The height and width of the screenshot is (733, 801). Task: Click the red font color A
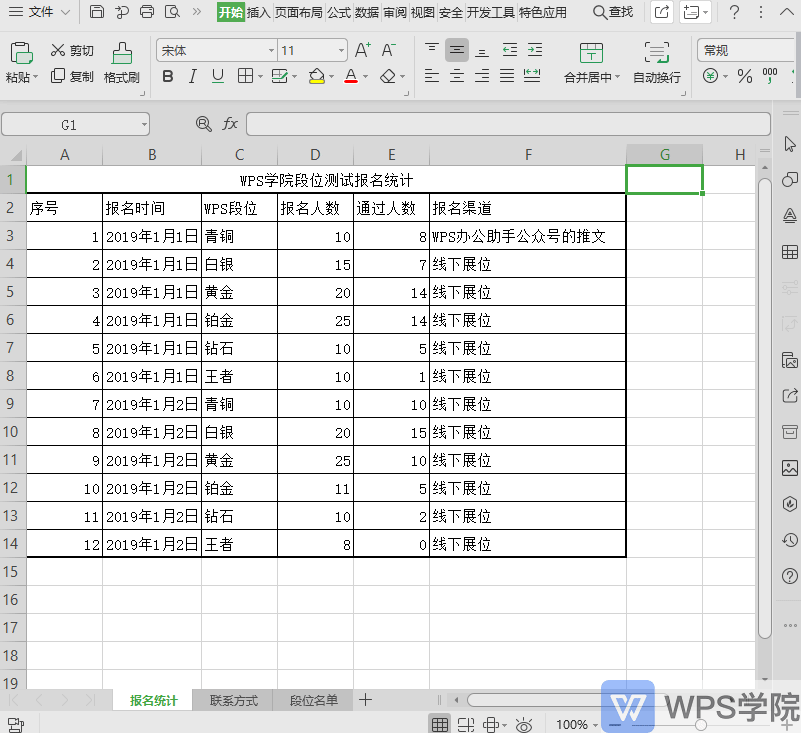(x=350, y=76)
